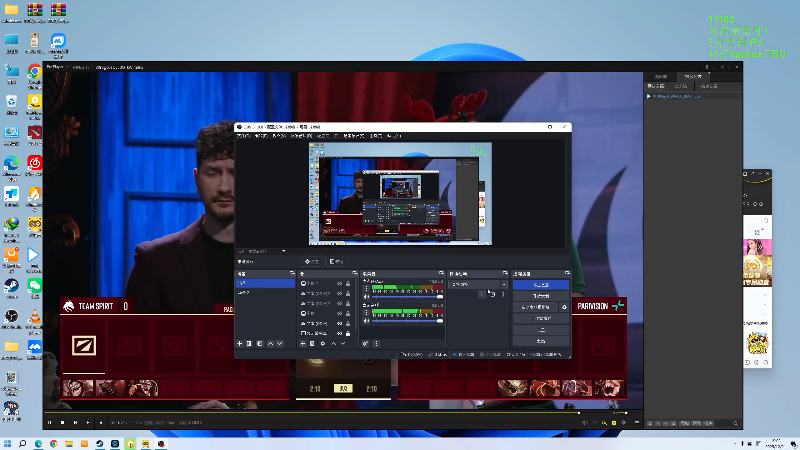Hide the first source in OBS Sources list

click(339, 284)
